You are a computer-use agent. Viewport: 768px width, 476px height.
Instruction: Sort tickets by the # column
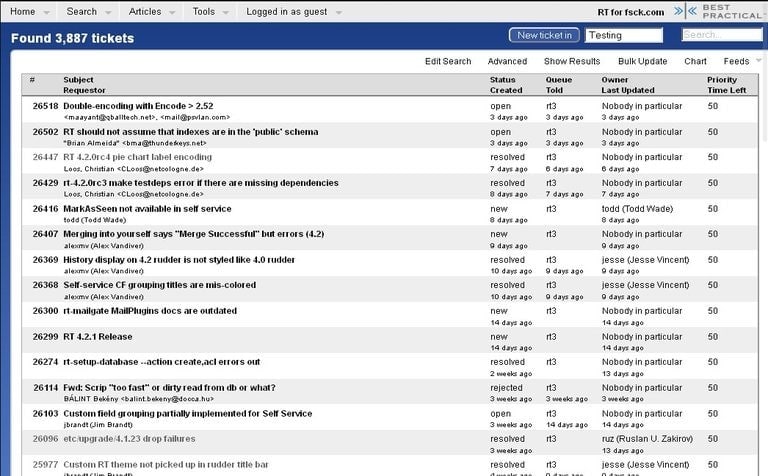coord(32,79)
